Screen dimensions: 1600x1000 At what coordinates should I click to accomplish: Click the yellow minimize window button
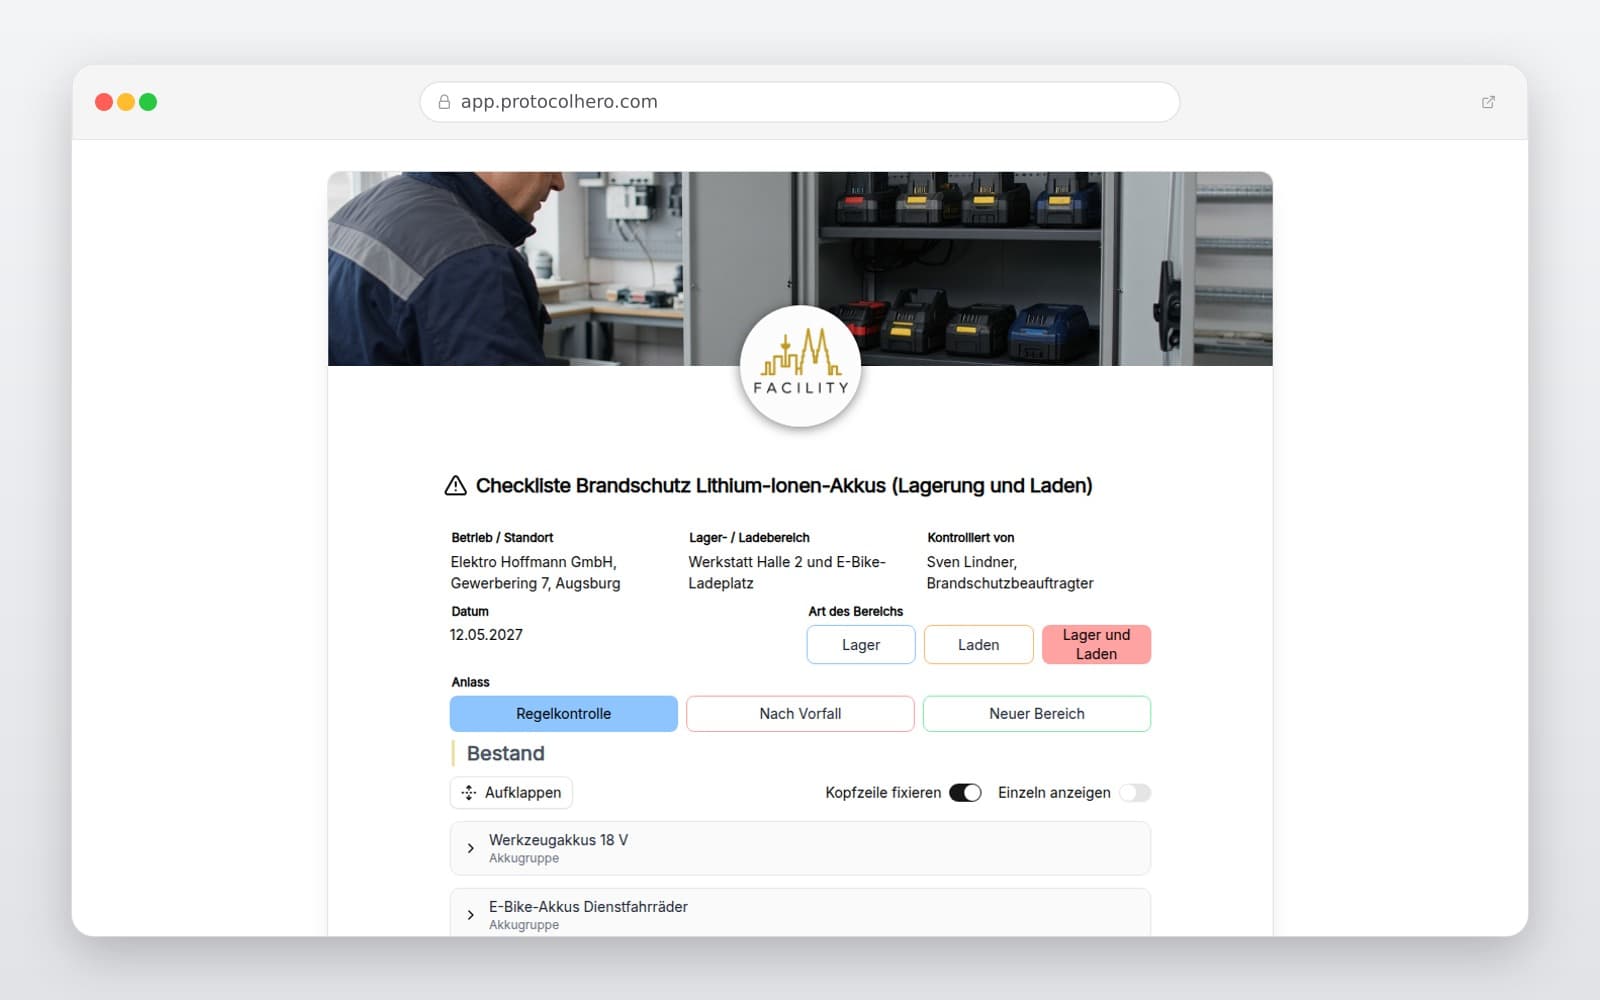coord(126,102)
